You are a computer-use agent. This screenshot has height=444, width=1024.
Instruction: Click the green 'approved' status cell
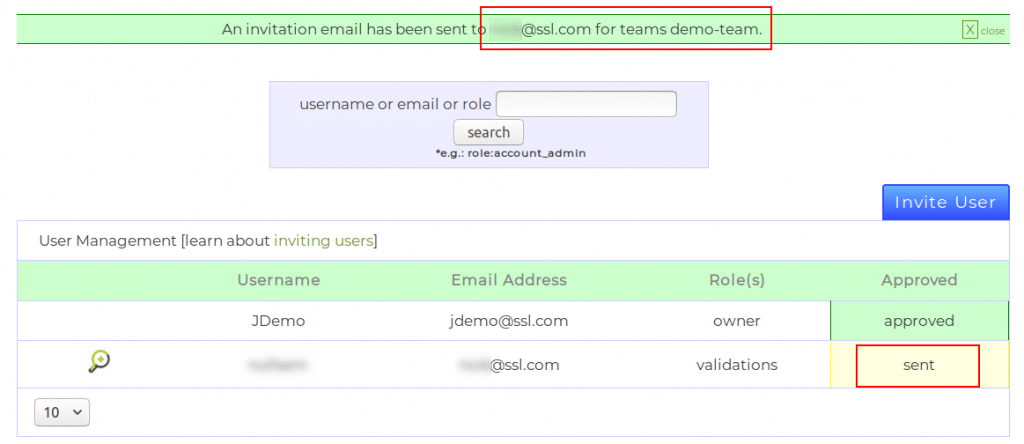coord(919,321)
